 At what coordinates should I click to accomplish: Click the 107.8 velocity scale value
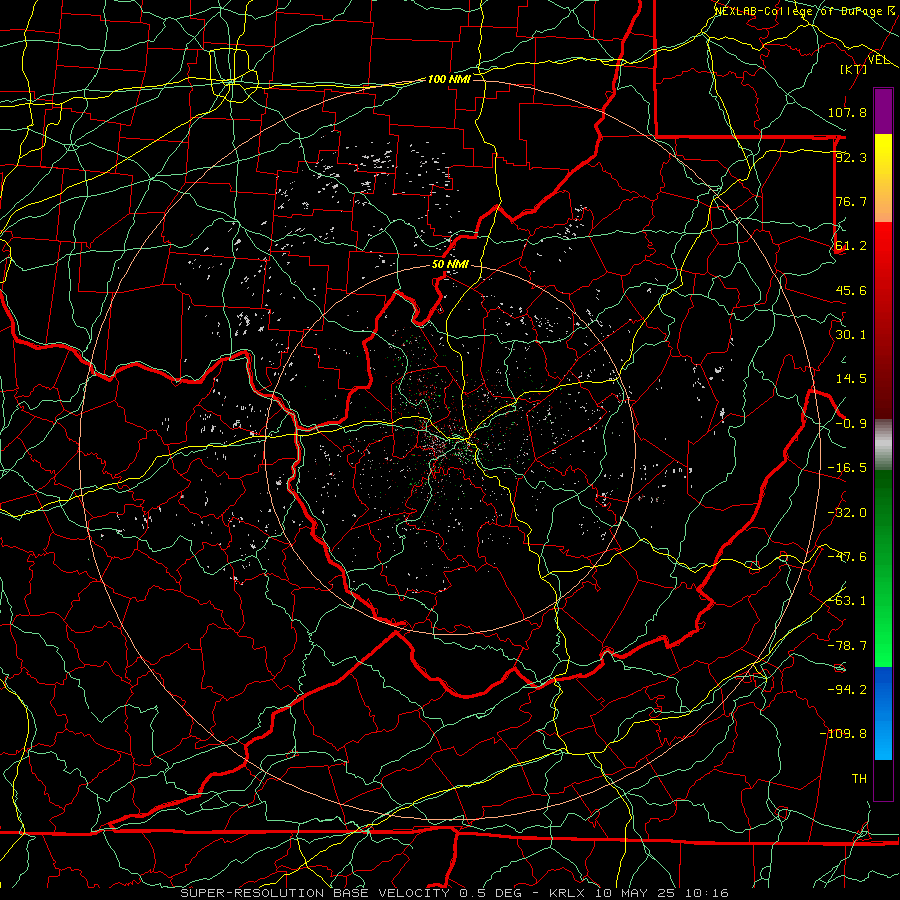tap(847, 112)
